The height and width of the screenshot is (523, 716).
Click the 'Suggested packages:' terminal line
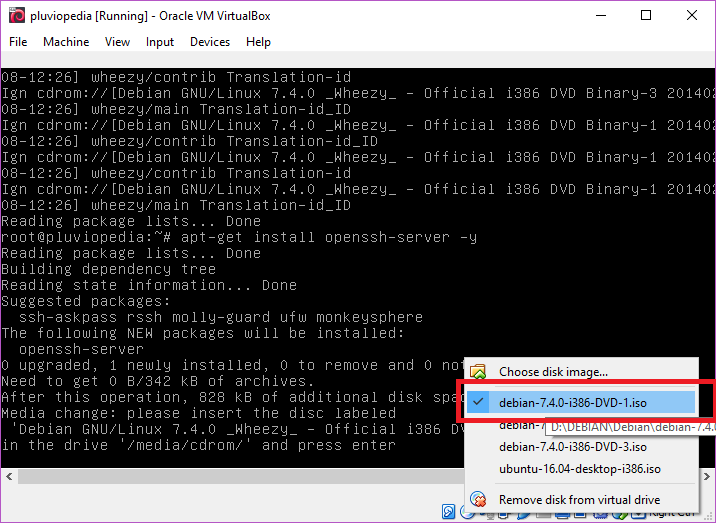(x=86, y=301)
